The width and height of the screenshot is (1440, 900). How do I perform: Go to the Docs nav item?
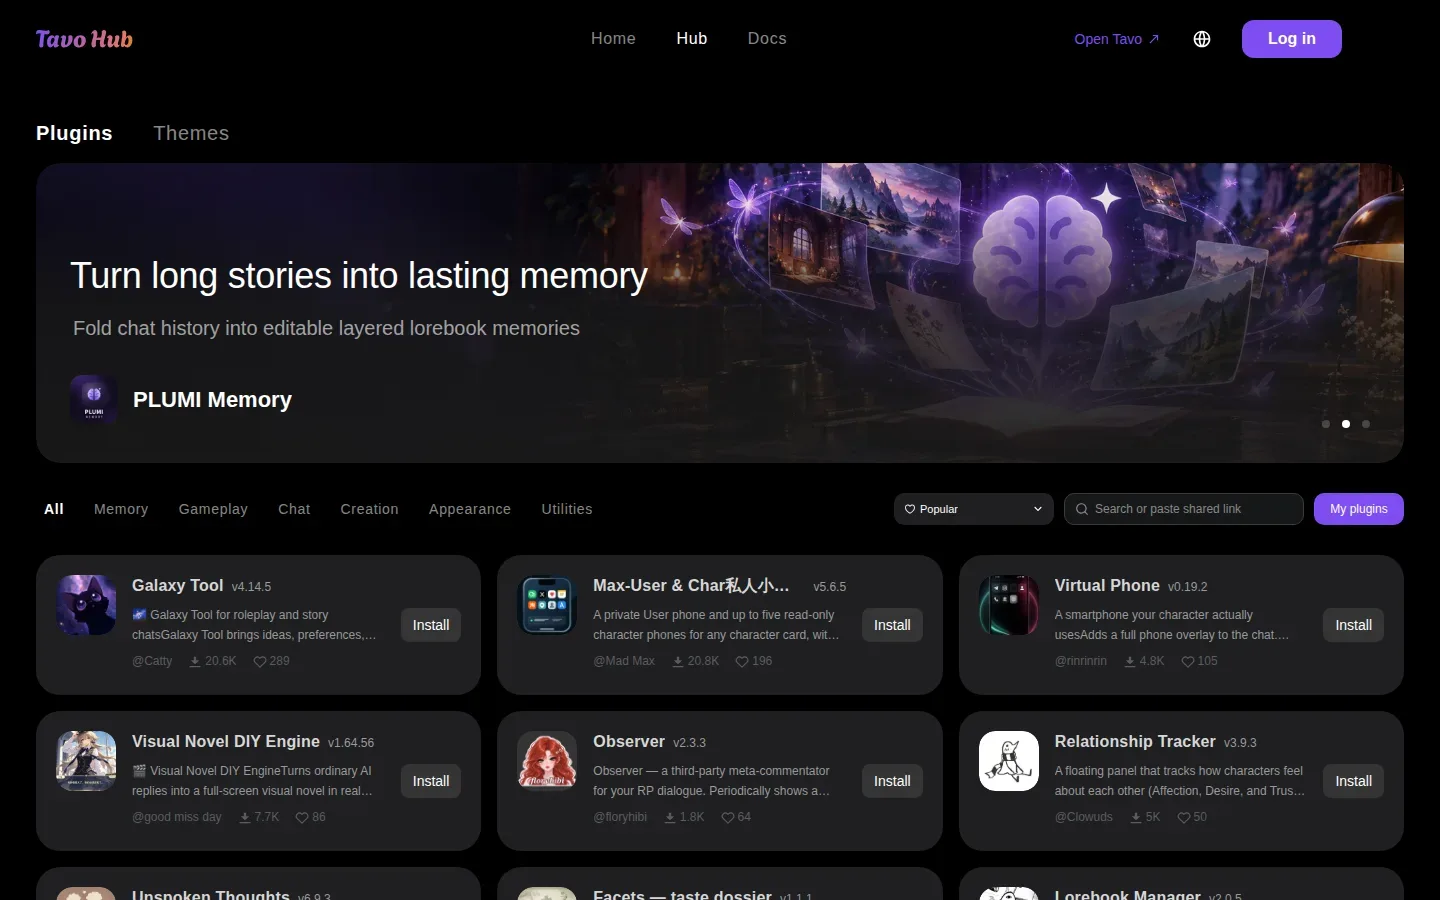[767, 38]
